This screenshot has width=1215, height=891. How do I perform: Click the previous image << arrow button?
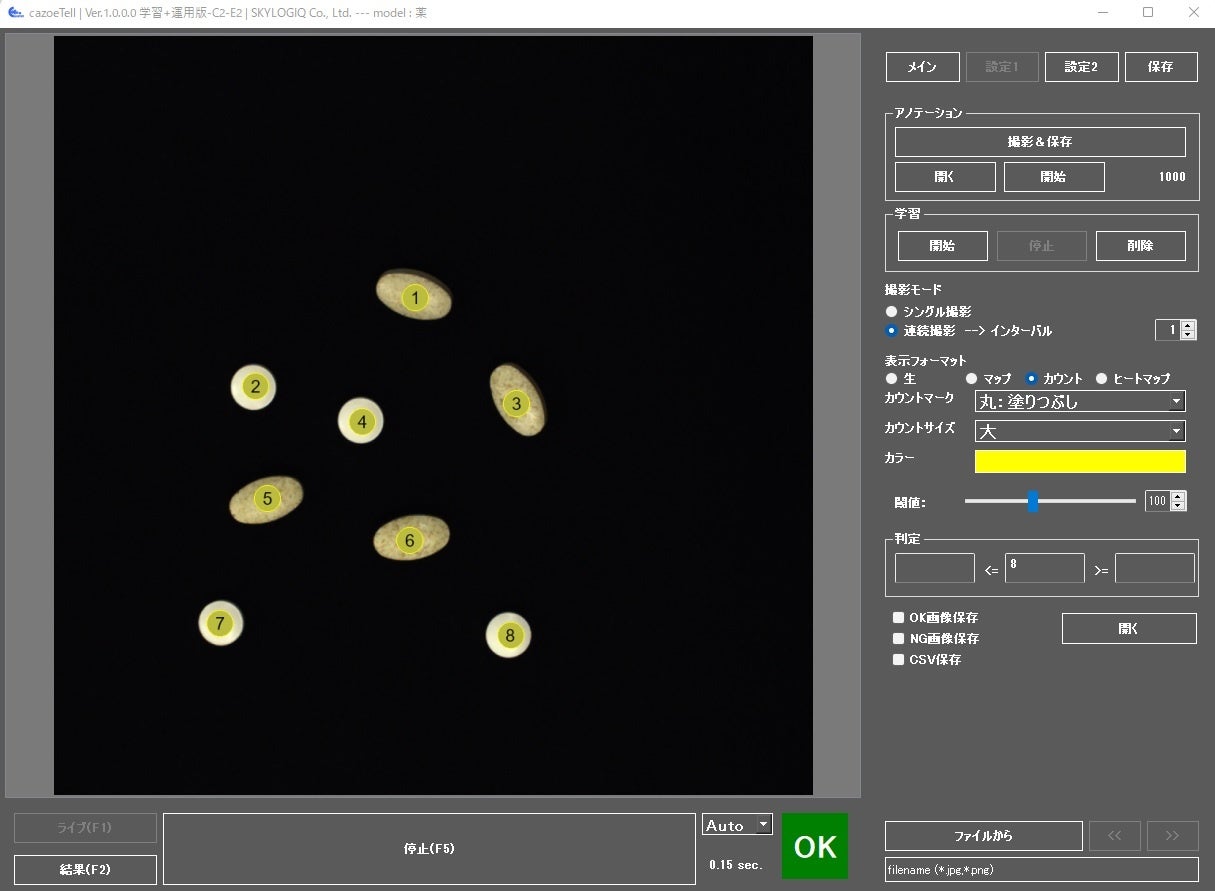[x=1114, y=836]
